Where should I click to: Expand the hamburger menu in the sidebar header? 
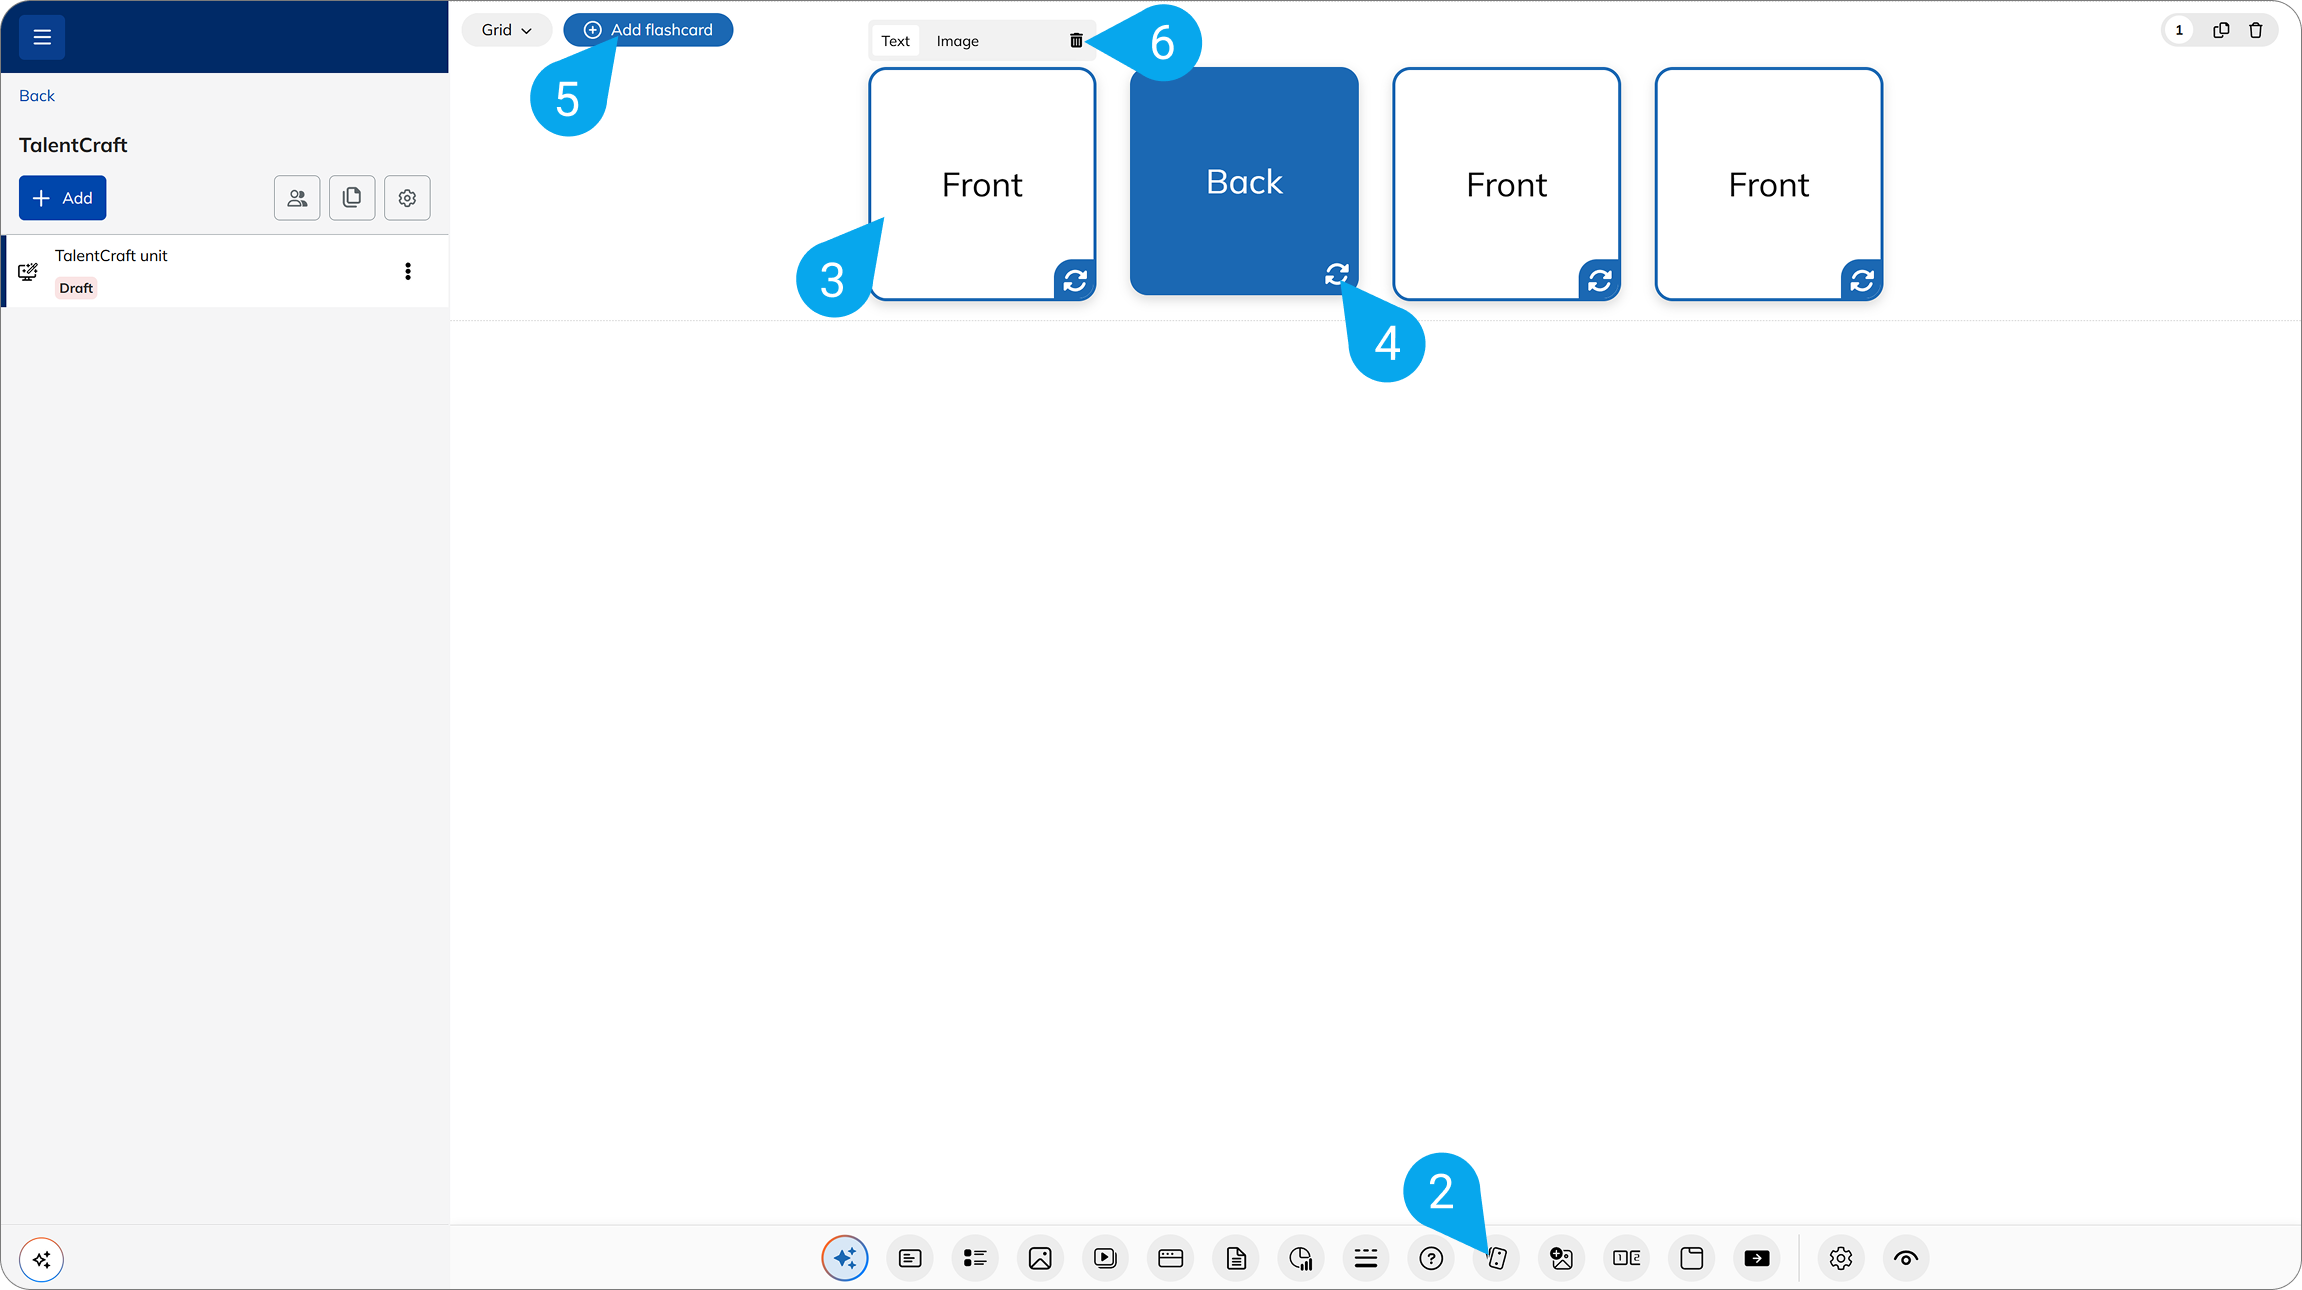click(x=42, y=37)
